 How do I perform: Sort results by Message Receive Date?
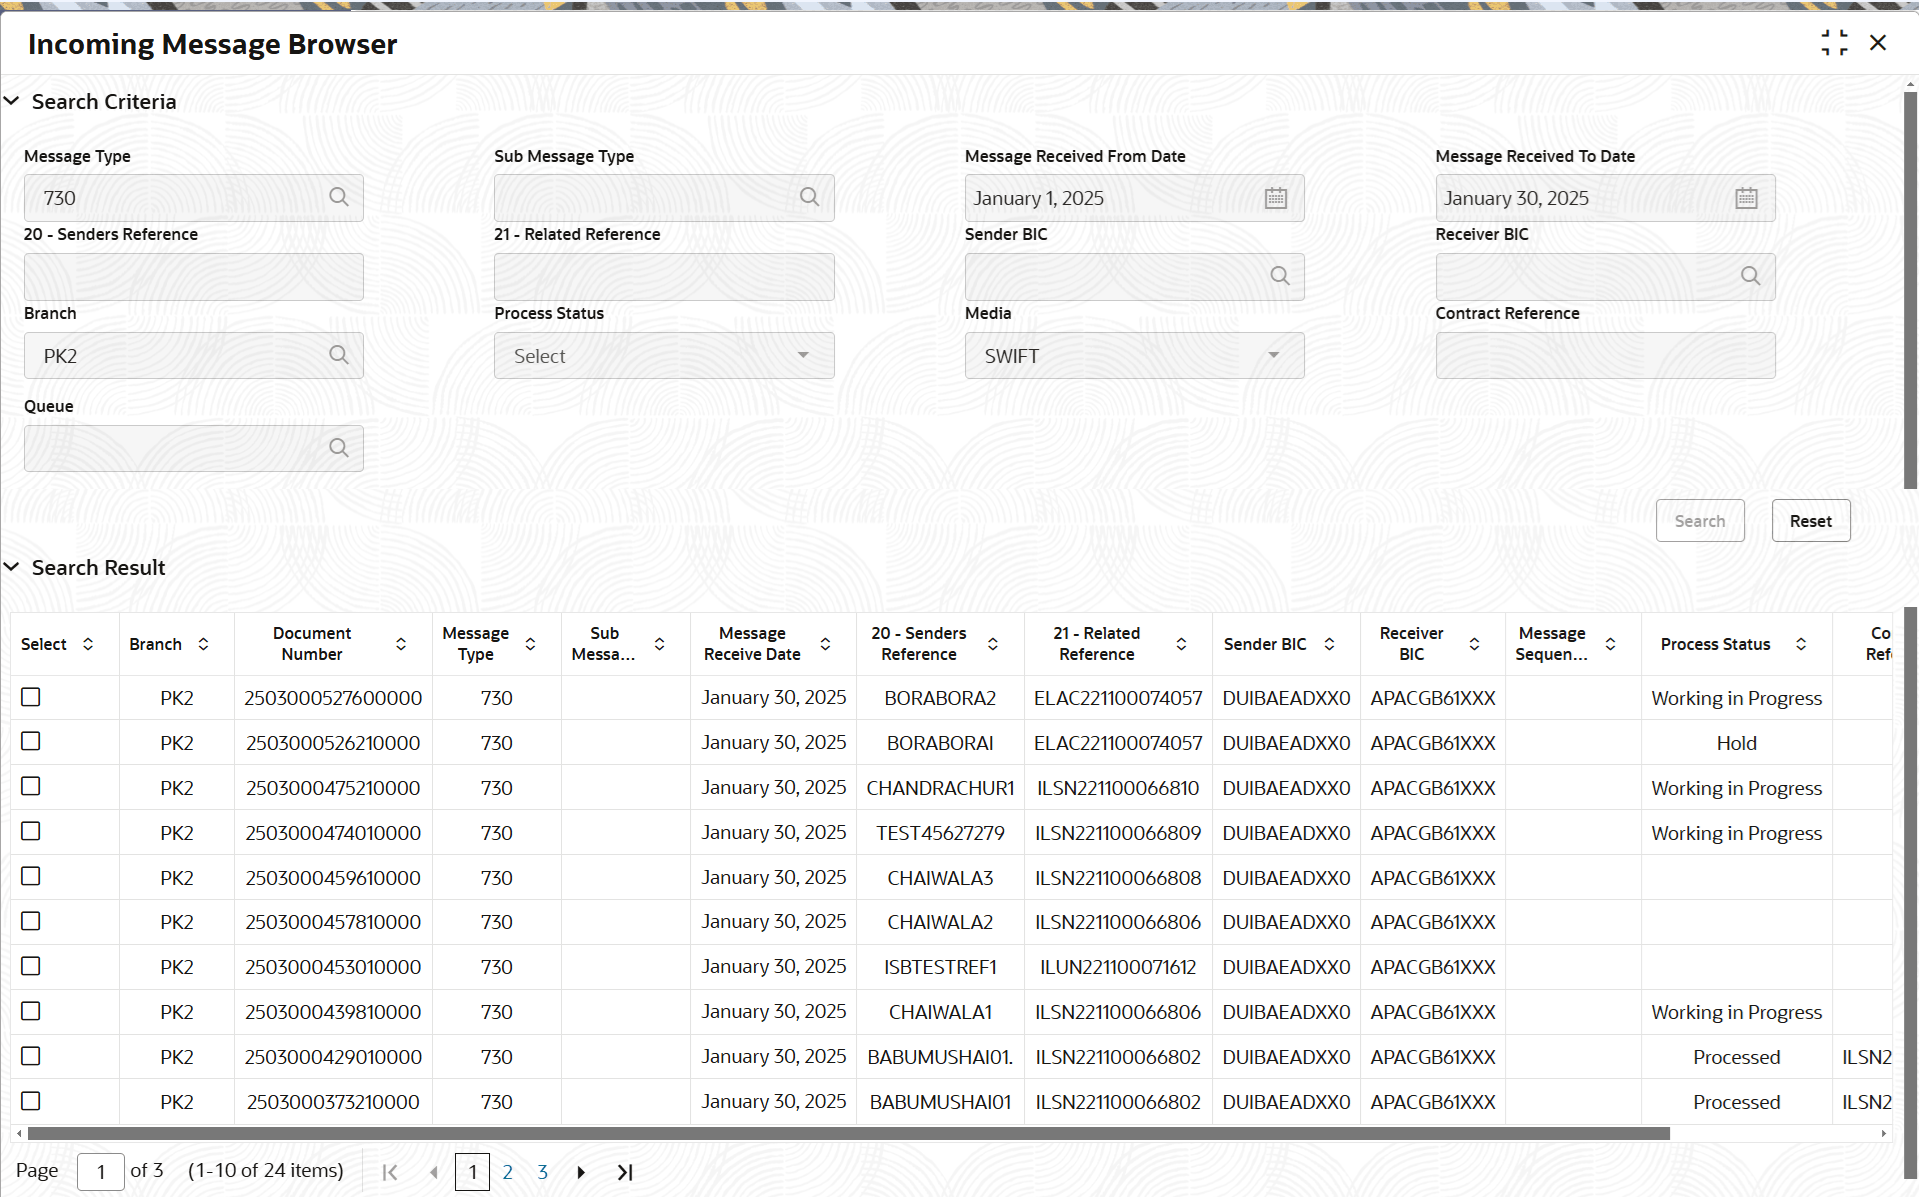pyautogui.click(x=826, y=644)
